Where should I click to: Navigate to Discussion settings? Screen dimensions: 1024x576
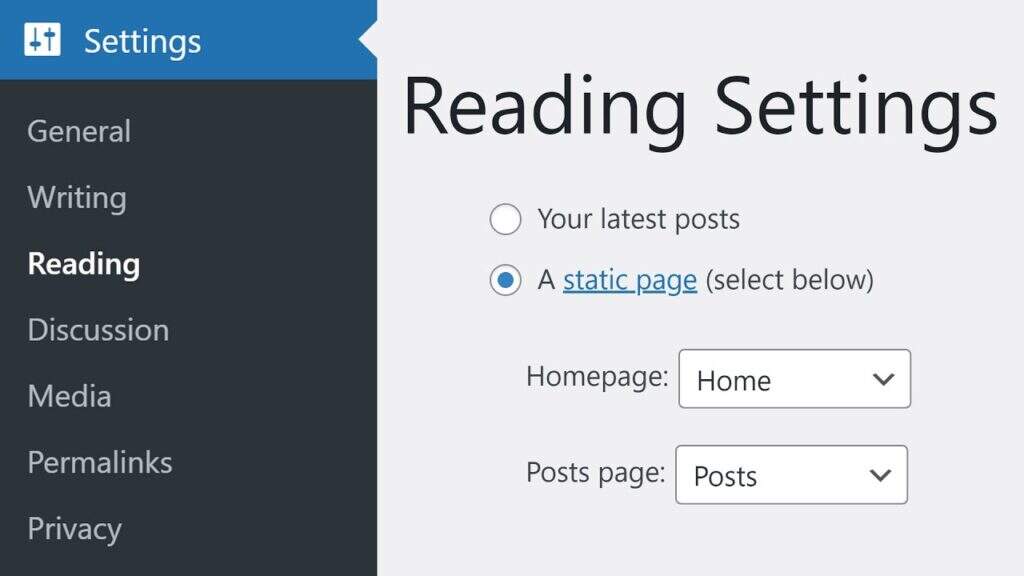pos(98,330)
